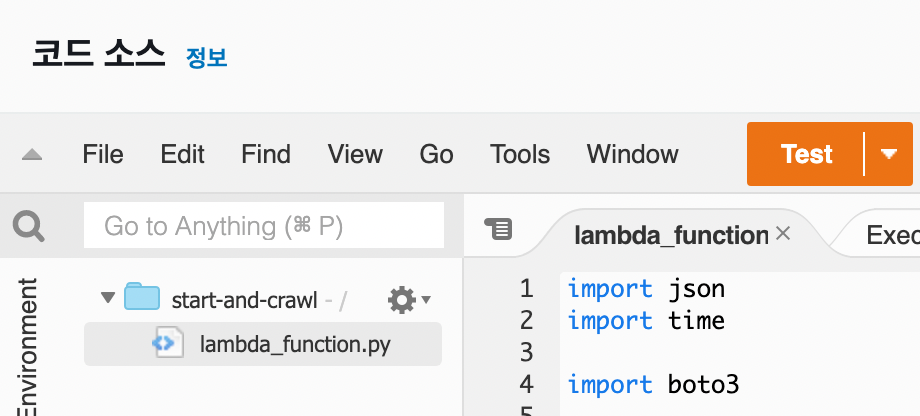The width and height of the screenshot is (920, 416).
Task: Click the orange Test button
Action: tap(806, 154)
